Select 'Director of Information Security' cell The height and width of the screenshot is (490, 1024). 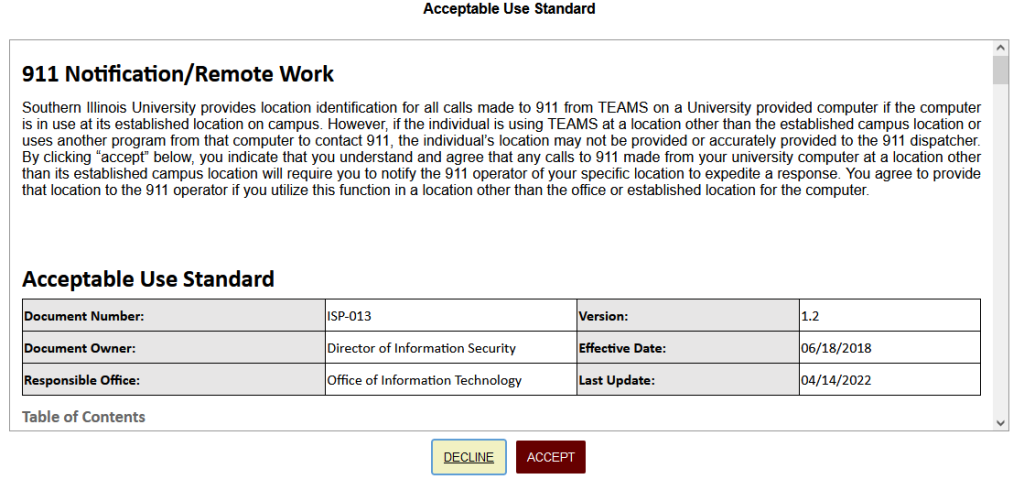(x=451, y=348)
